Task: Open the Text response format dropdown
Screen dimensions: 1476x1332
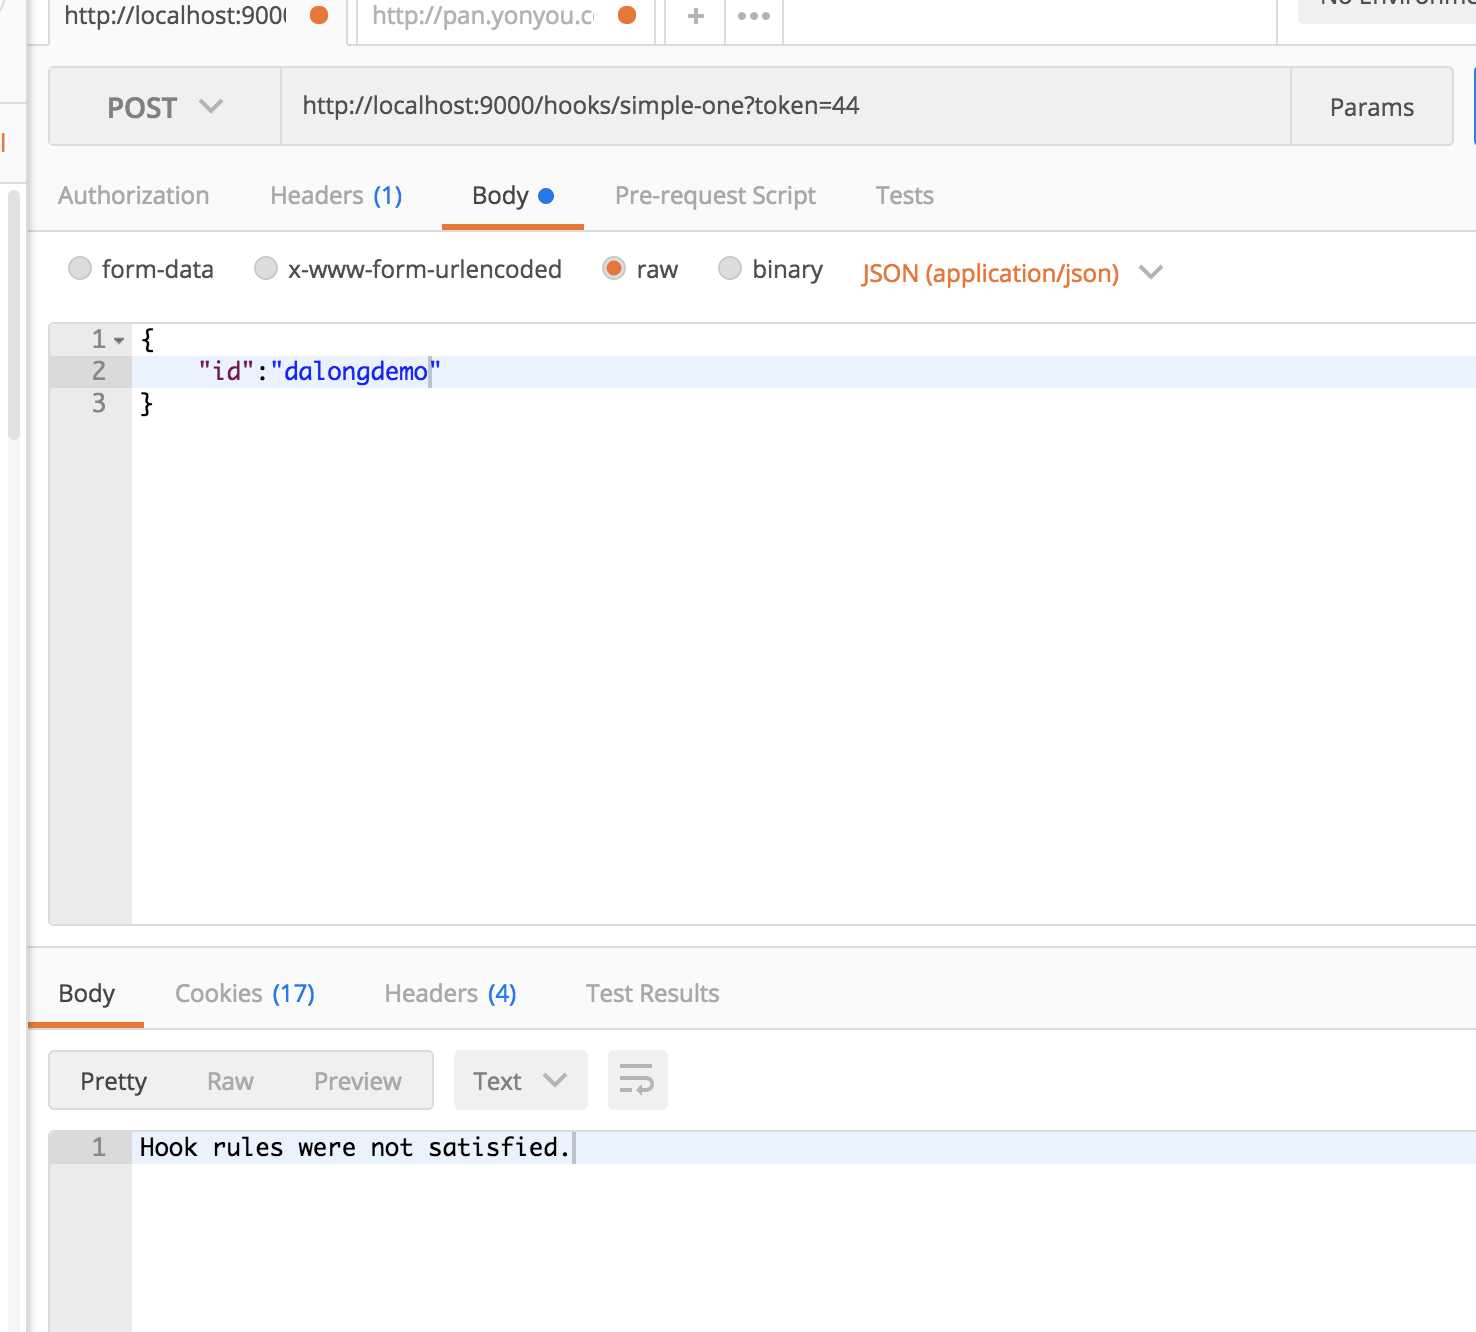Action: coord(520,1080)
